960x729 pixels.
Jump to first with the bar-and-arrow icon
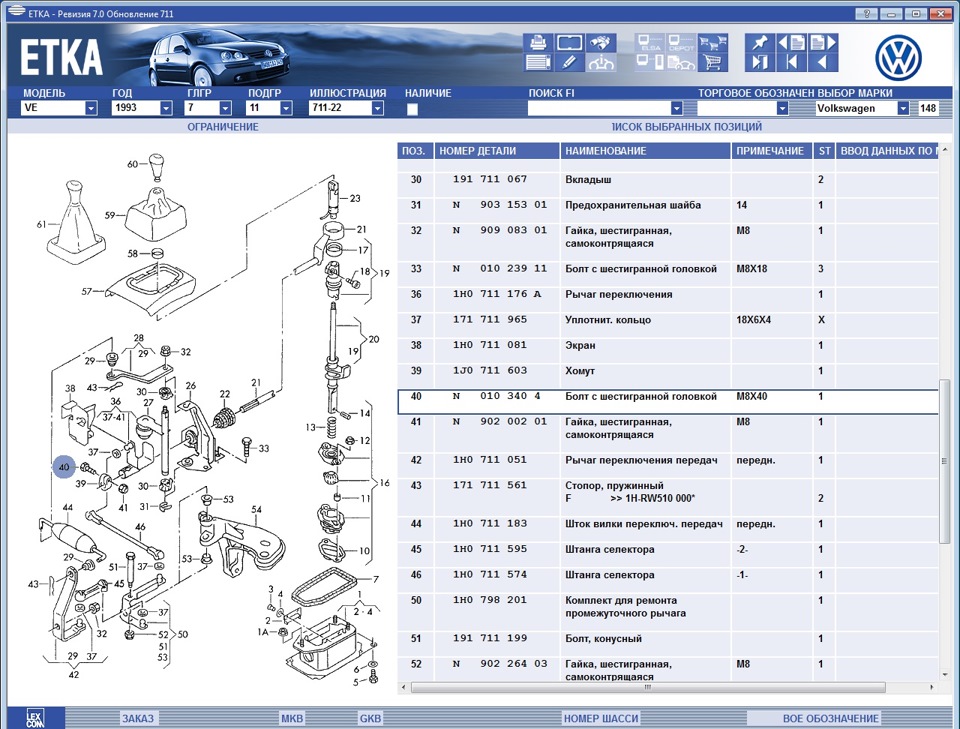pos(791,62)
